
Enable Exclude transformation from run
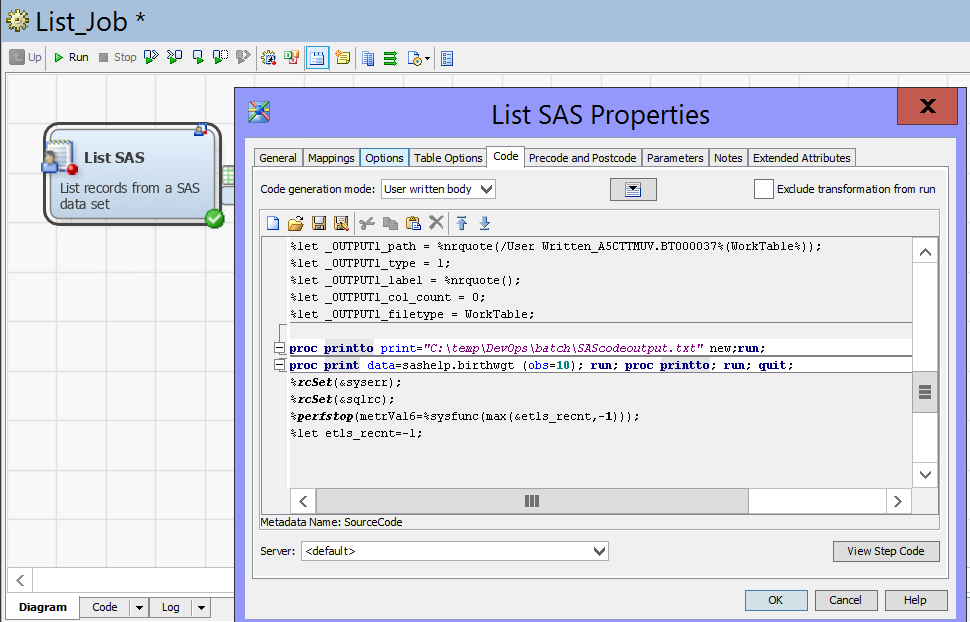(763, 189)
